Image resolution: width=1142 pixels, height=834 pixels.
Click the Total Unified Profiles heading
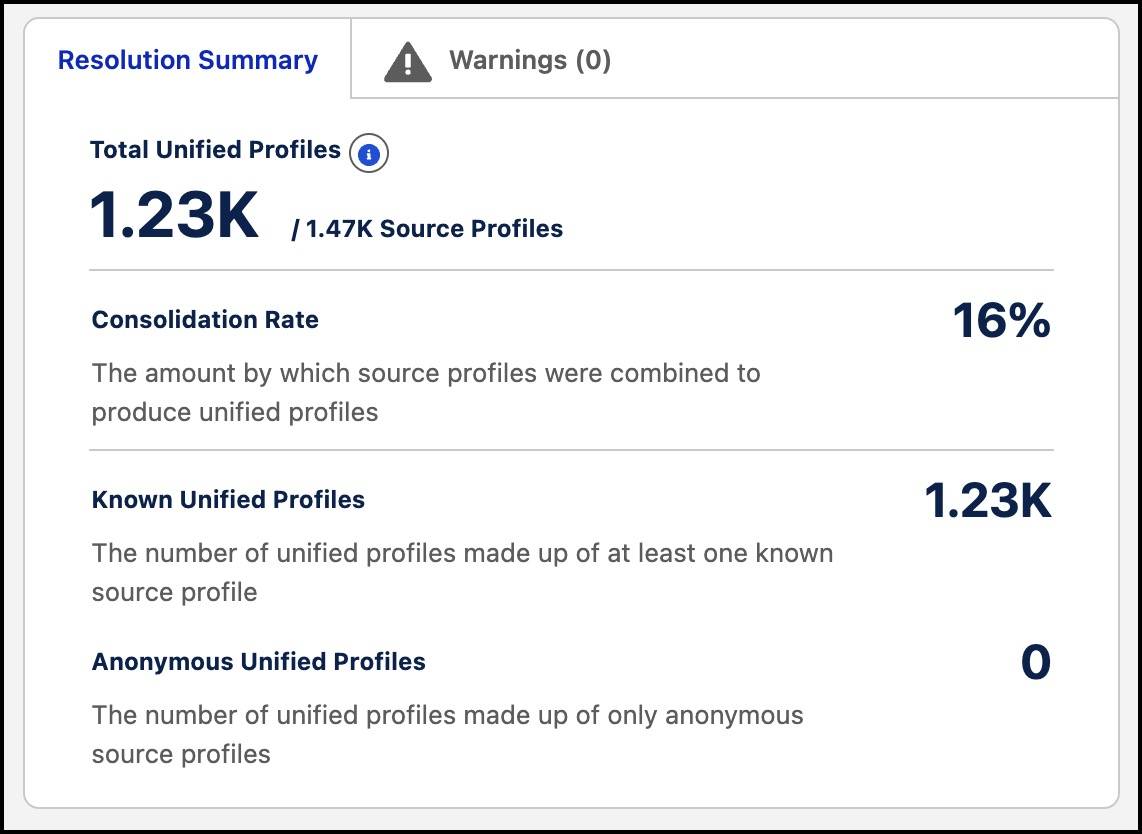(214, 150)
